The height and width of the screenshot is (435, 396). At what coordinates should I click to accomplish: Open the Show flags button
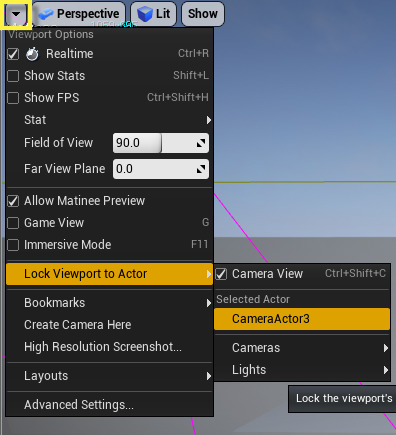203,14
